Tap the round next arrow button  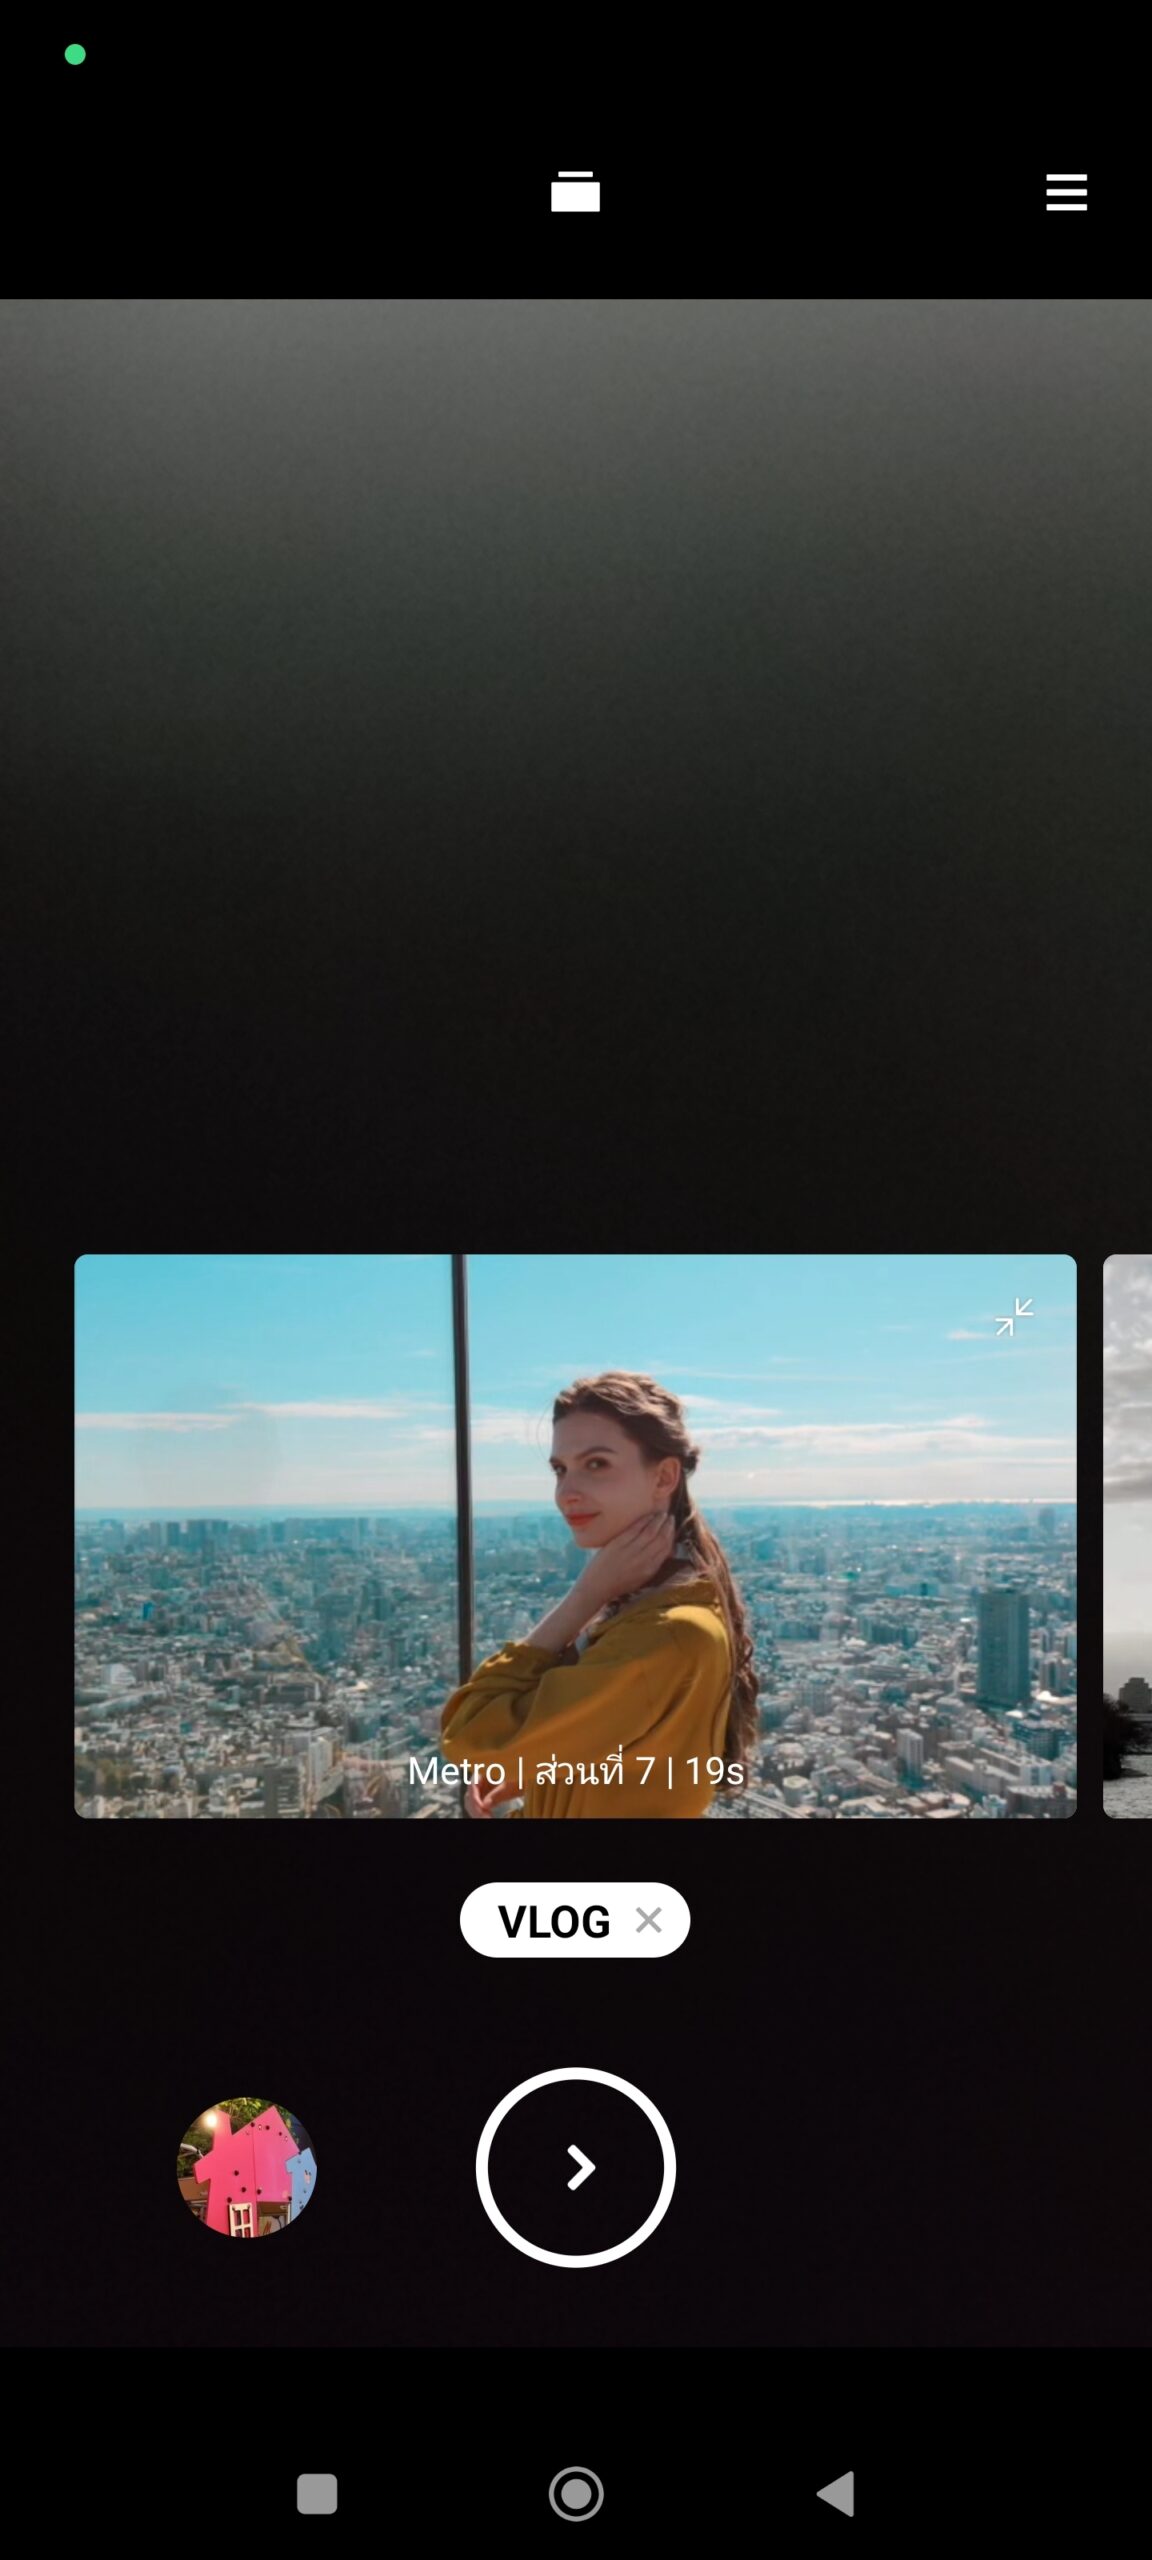[576, 2167]
